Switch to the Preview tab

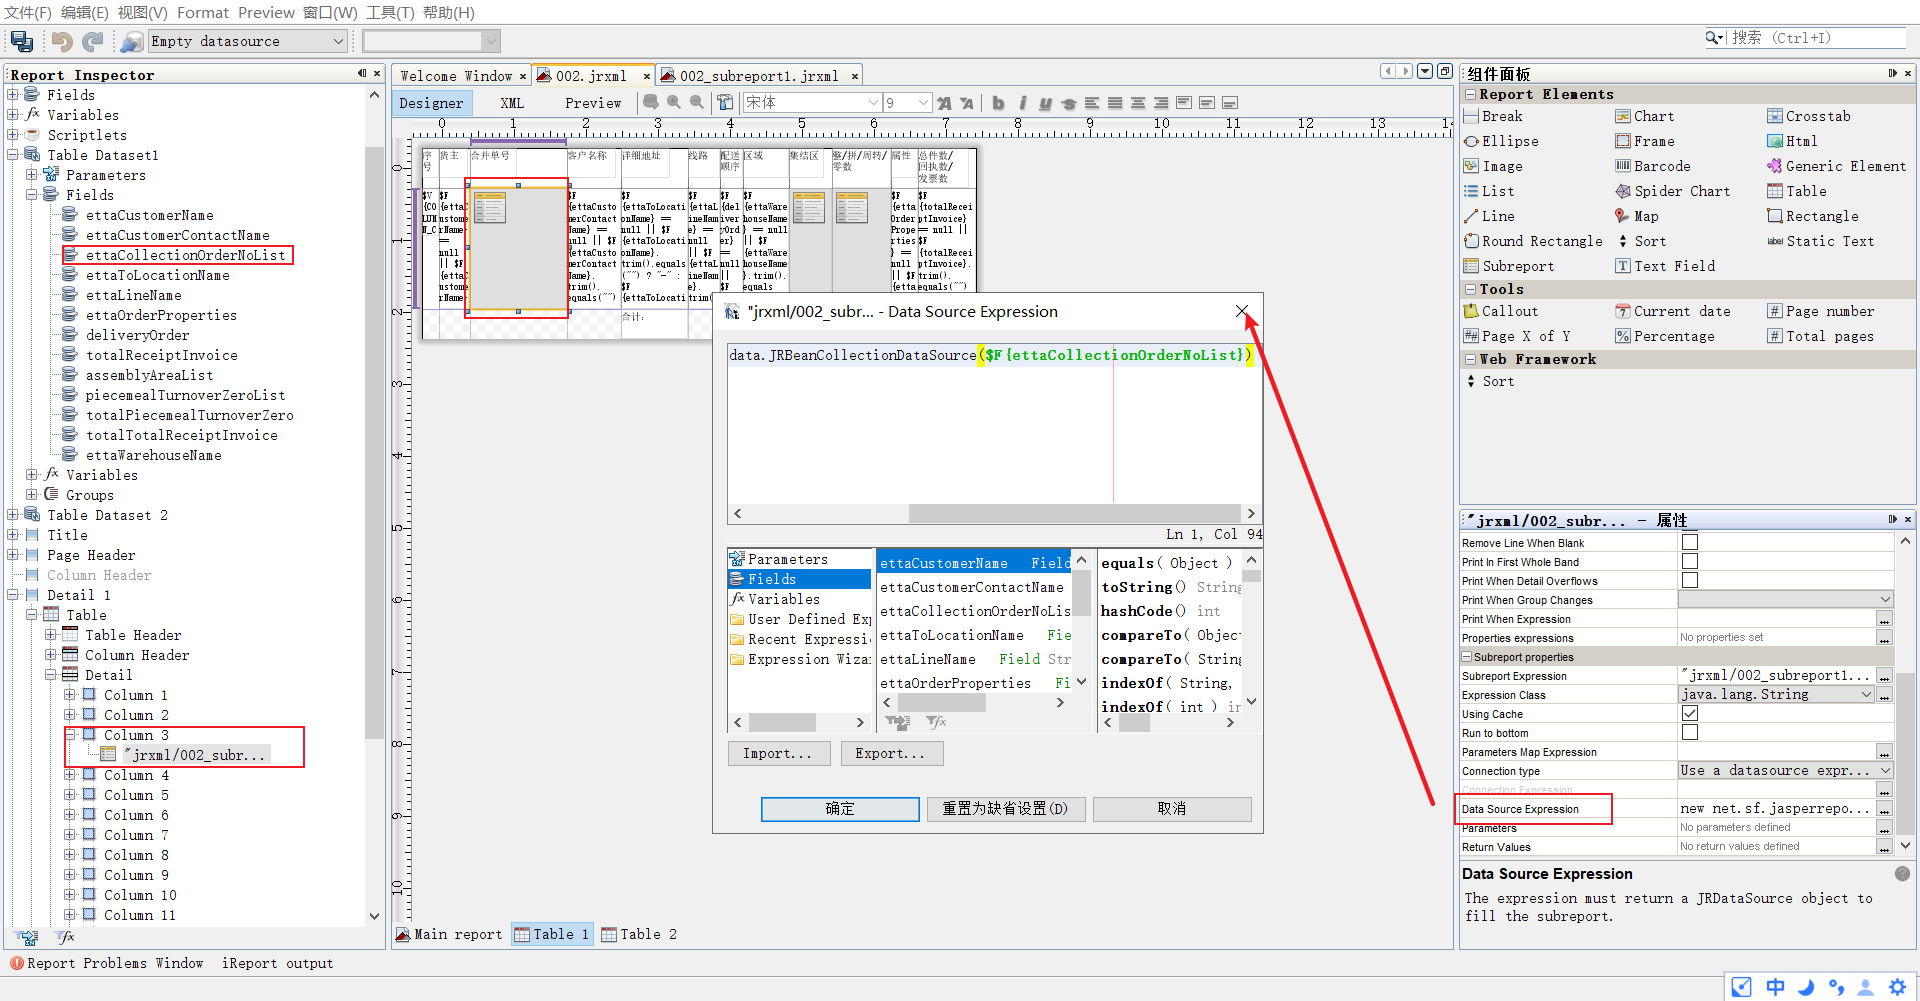point(593,103)
